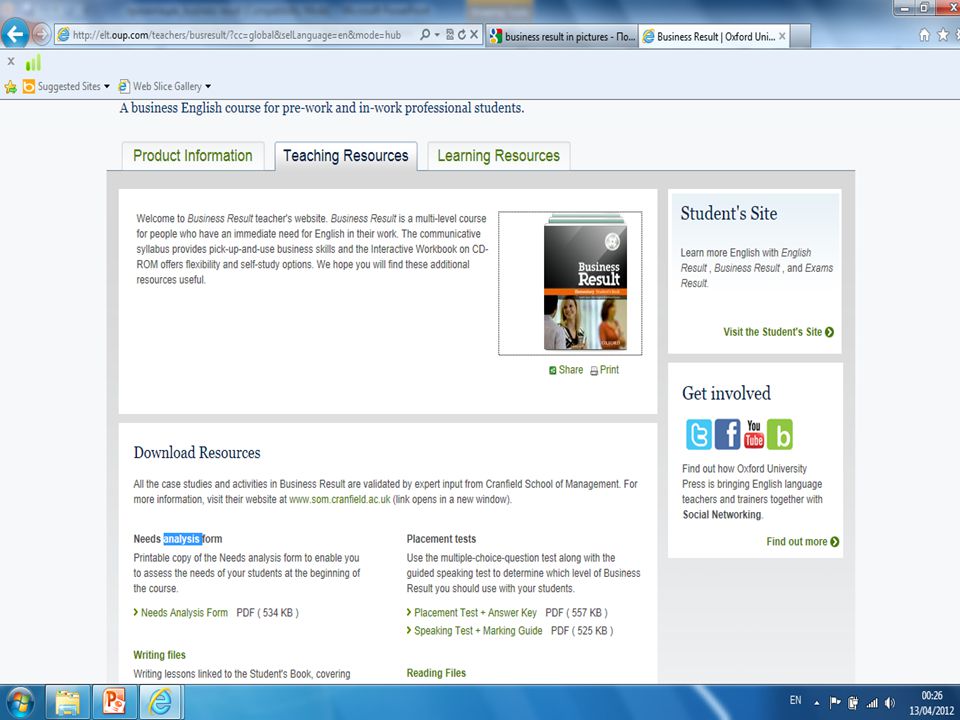Screen dimensions: 960x720
Task: Click the network signal tray icon
Action: [872, 703]
